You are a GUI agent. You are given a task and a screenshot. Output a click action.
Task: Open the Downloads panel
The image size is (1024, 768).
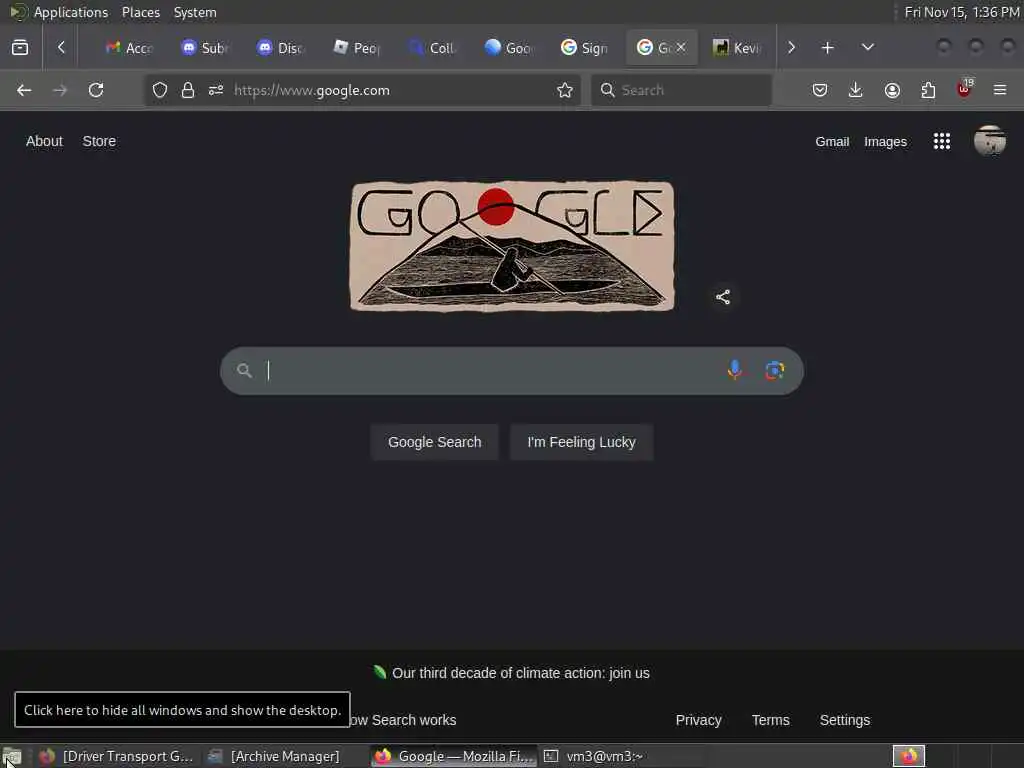(856, 90)
